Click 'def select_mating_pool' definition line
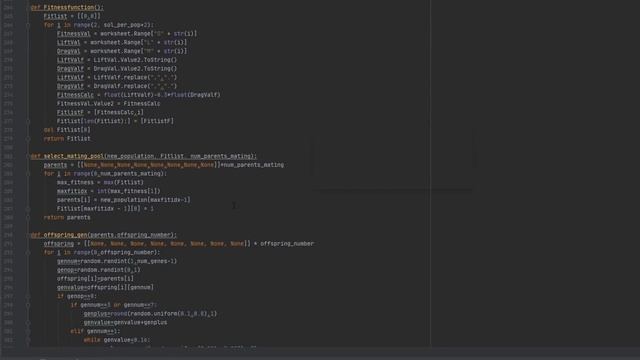The width and height of the screenshot is (640, 360). pyautogui.click(x=144, y=156)
